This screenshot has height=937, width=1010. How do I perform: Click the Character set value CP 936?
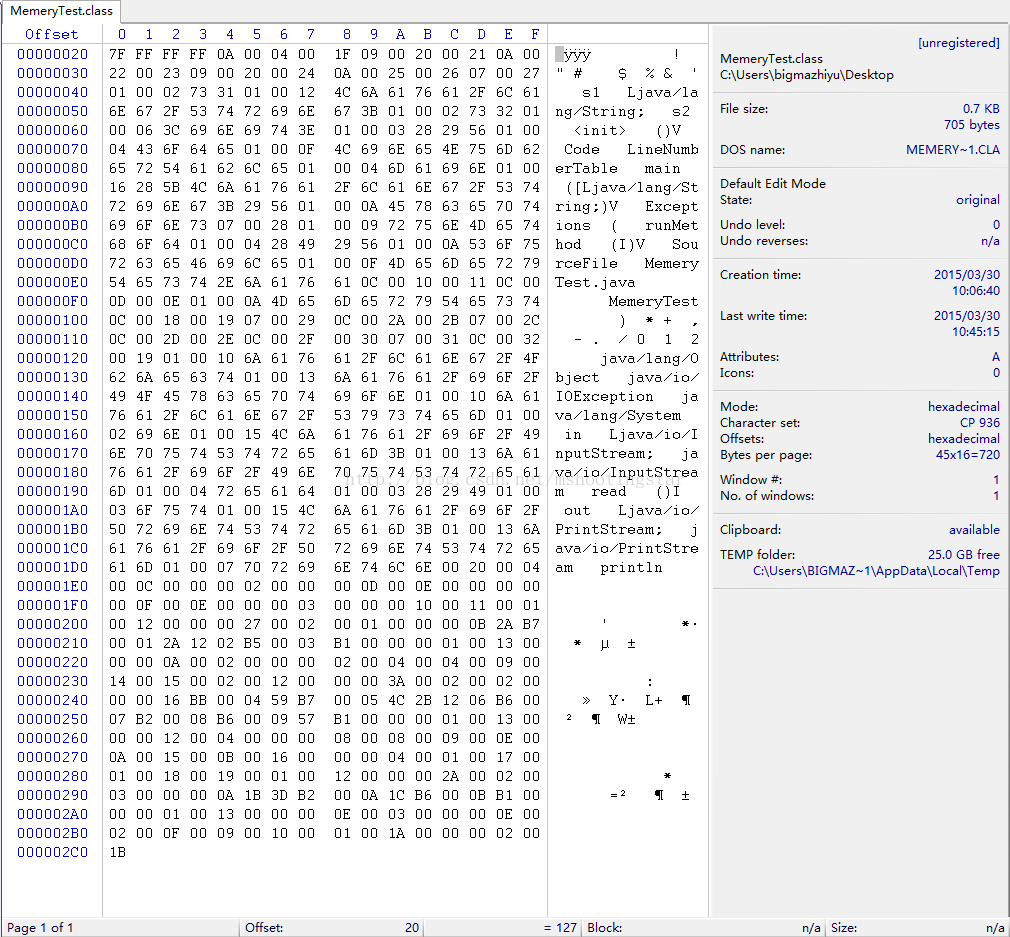(980, 422)
